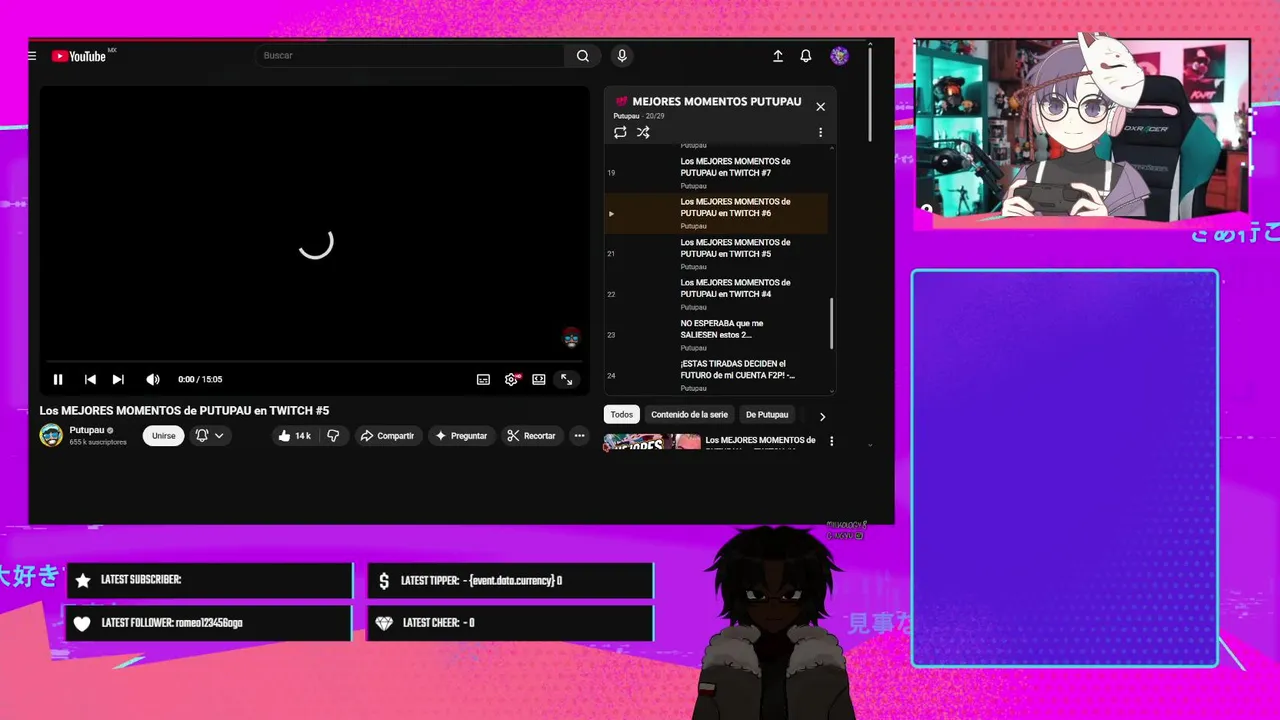Image resolution: width=1280 pixels, height=720 pixels.
Task: Click the LATEST SUBSCRIBER star icon
Action: 83,580
